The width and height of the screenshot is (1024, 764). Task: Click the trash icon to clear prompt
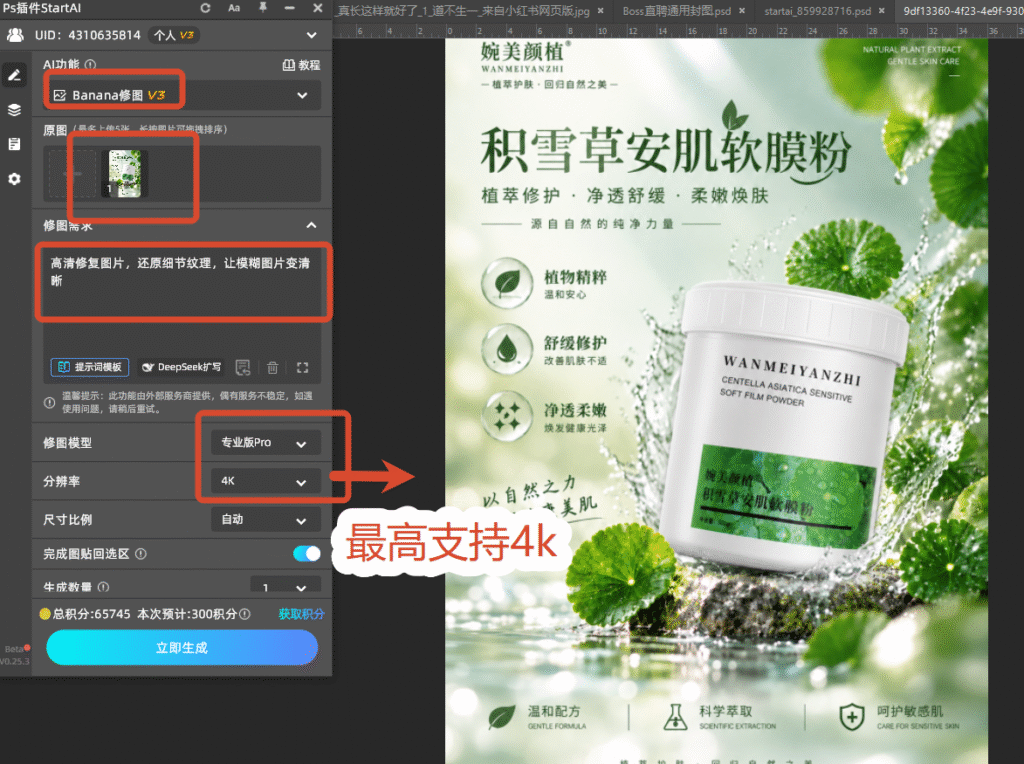272,368
